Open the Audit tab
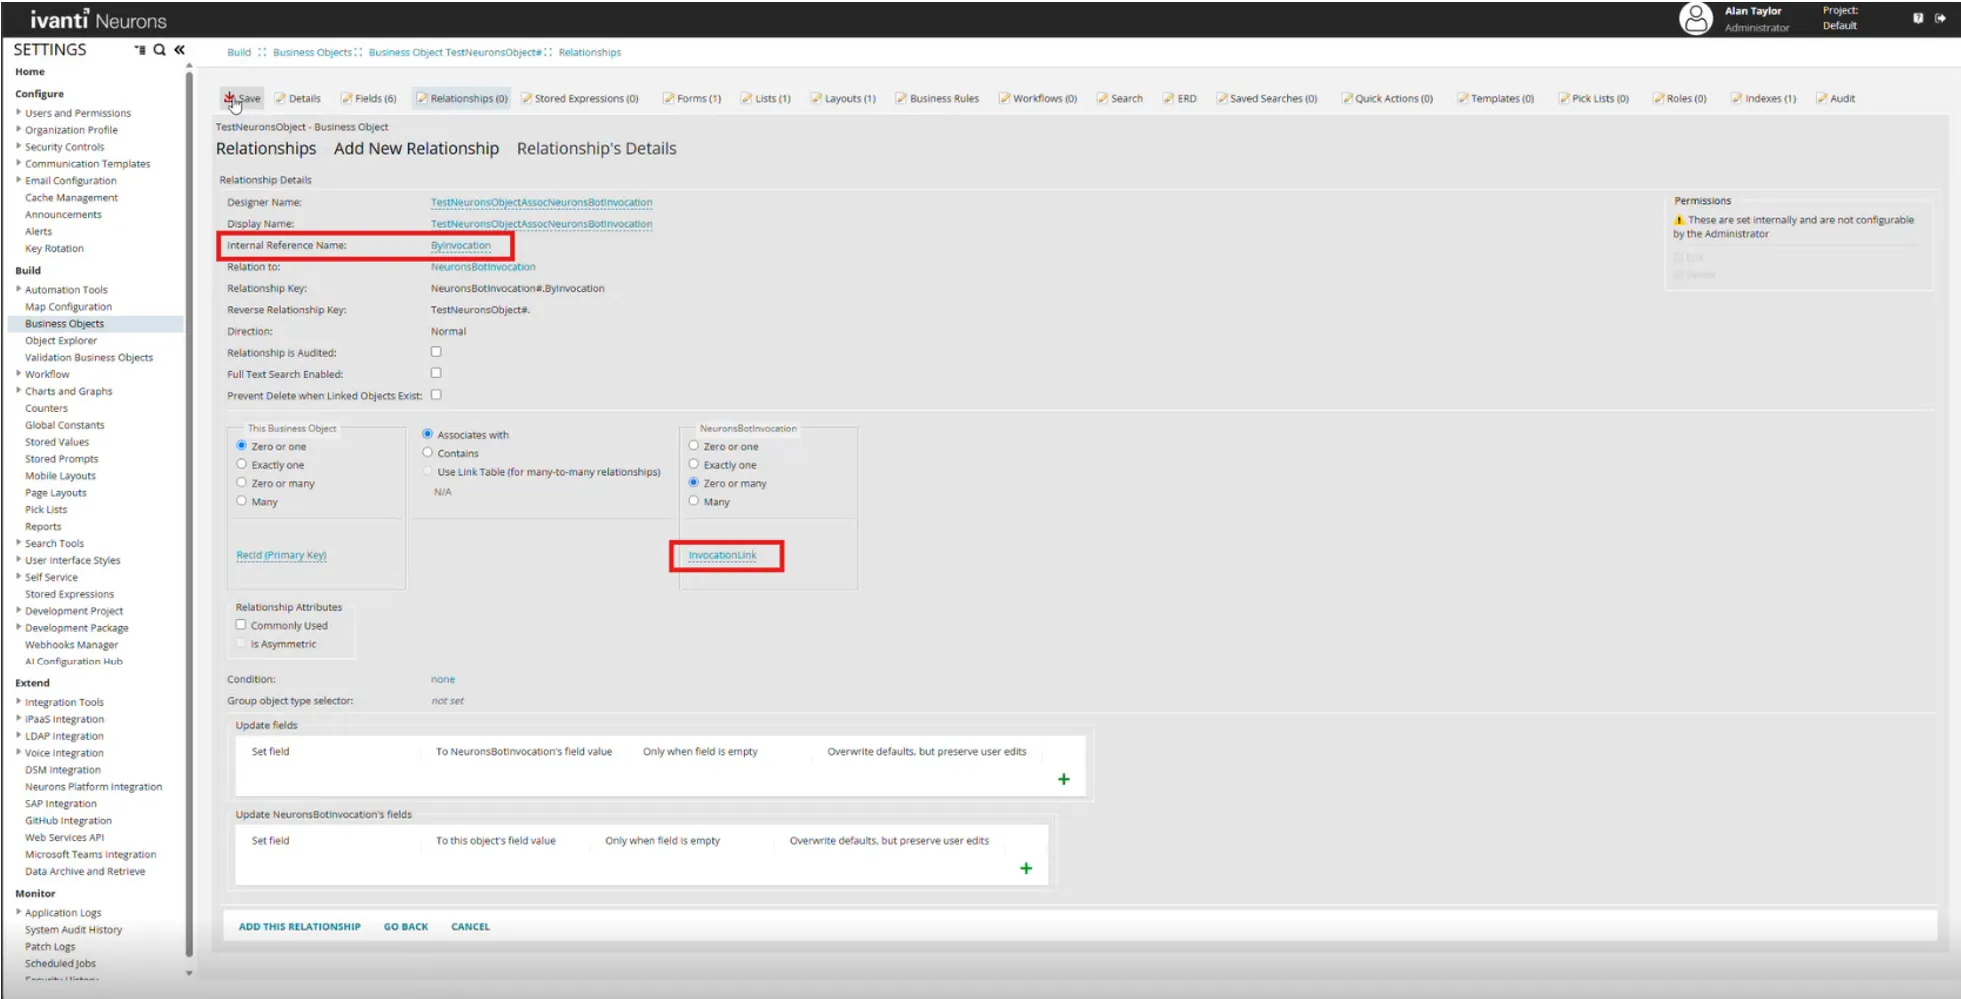This screenshot has width=1961, height=999. (x=1836, y=98)
